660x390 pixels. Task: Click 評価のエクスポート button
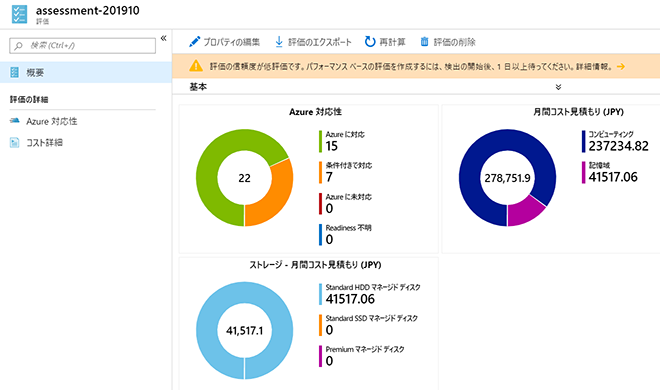(313, 42)
